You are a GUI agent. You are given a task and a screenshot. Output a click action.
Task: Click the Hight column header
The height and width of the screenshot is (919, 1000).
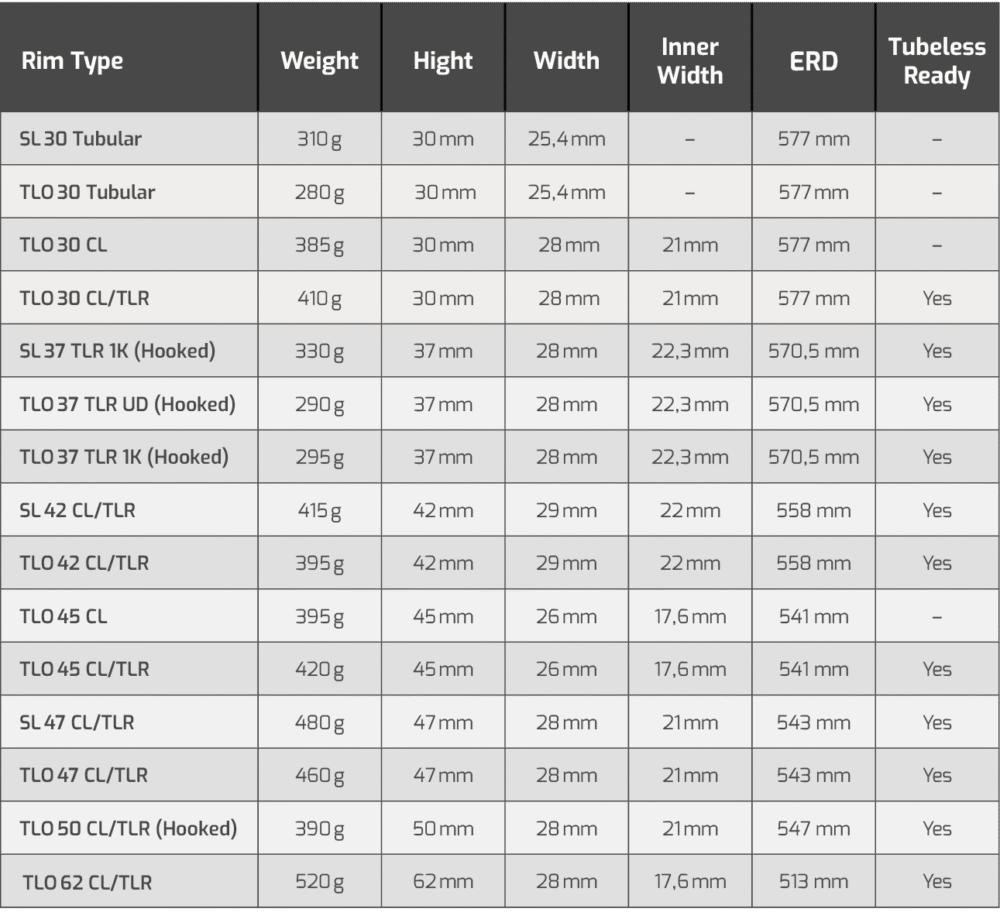click(443, 61)
